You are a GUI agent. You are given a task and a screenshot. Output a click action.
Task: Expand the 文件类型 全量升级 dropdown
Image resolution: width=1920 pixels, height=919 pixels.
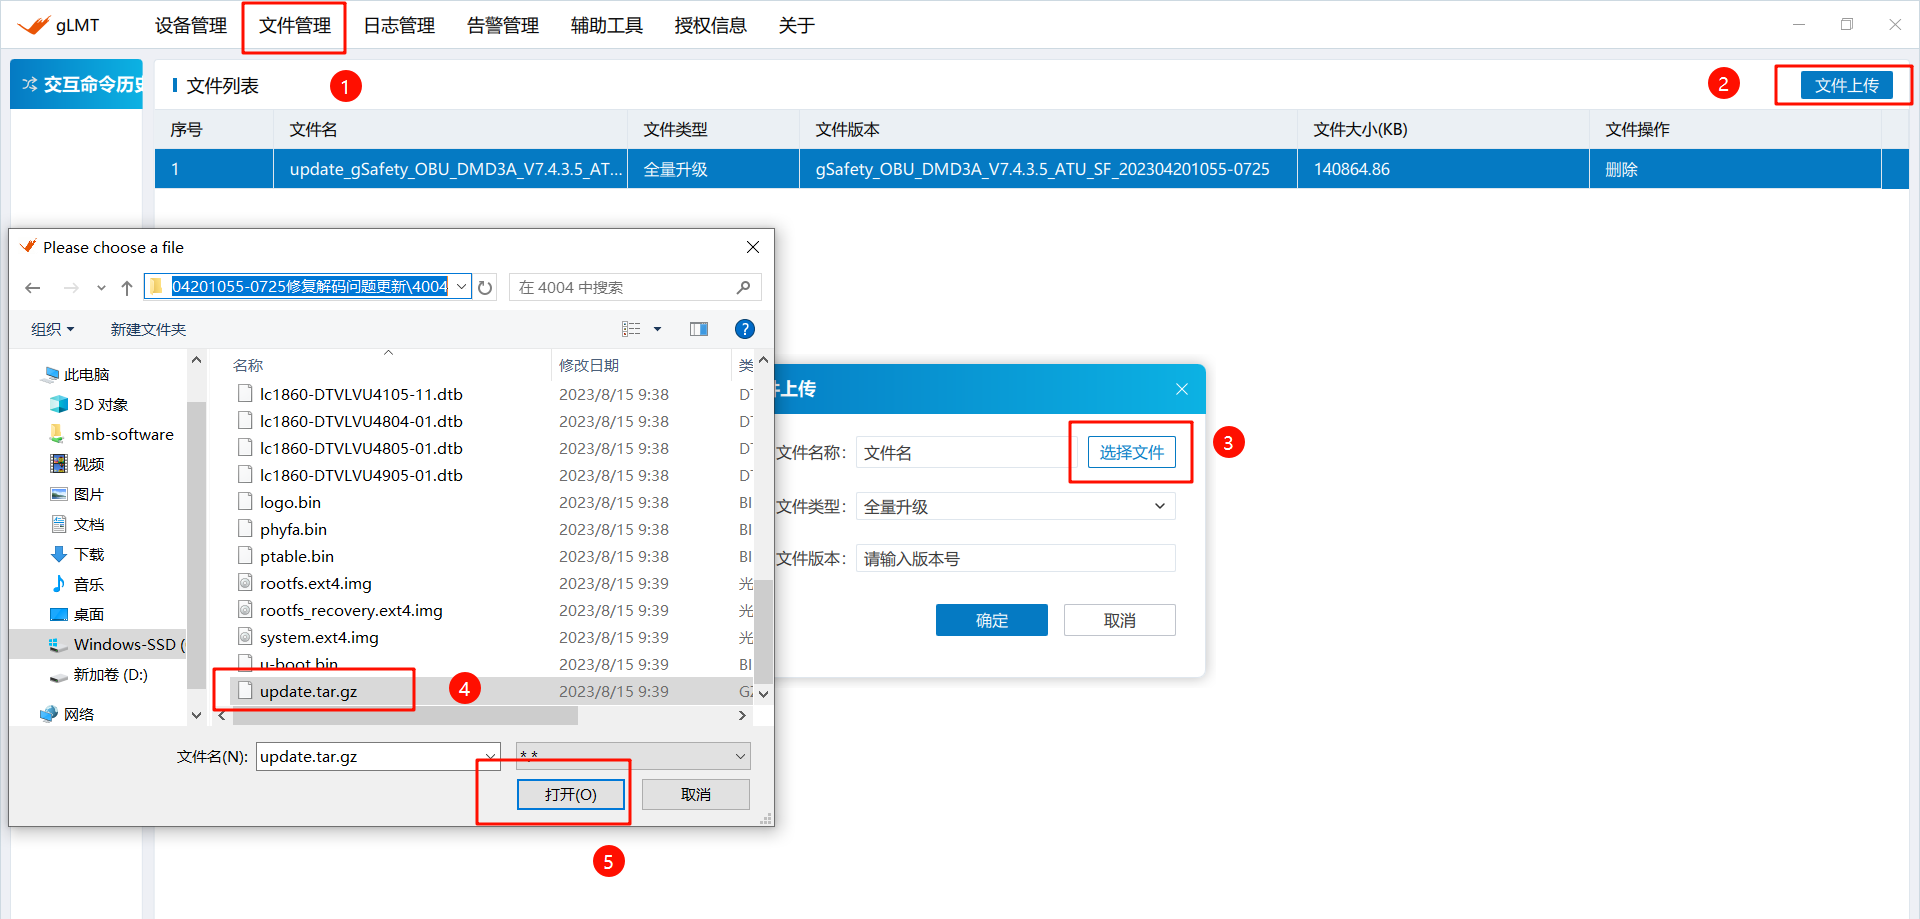[x=1159, y=506]
